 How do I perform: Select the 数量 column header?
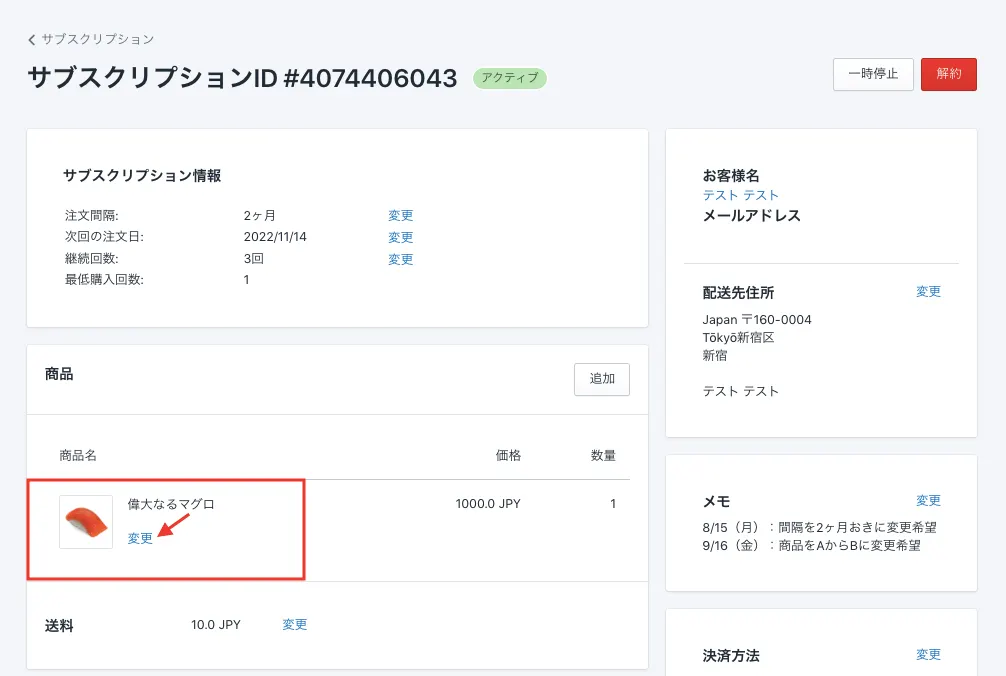coord(603,455)
